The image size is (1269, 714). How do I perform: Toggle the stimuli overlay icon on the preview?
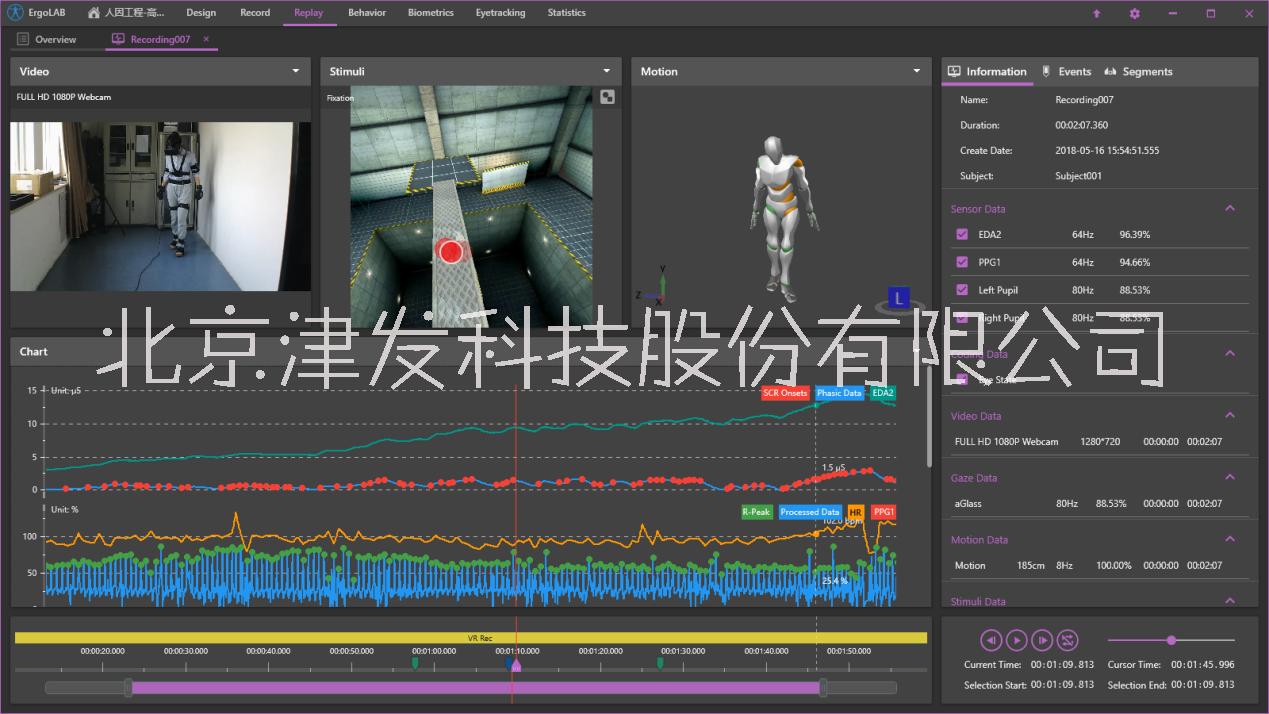[x=607, y=97]
